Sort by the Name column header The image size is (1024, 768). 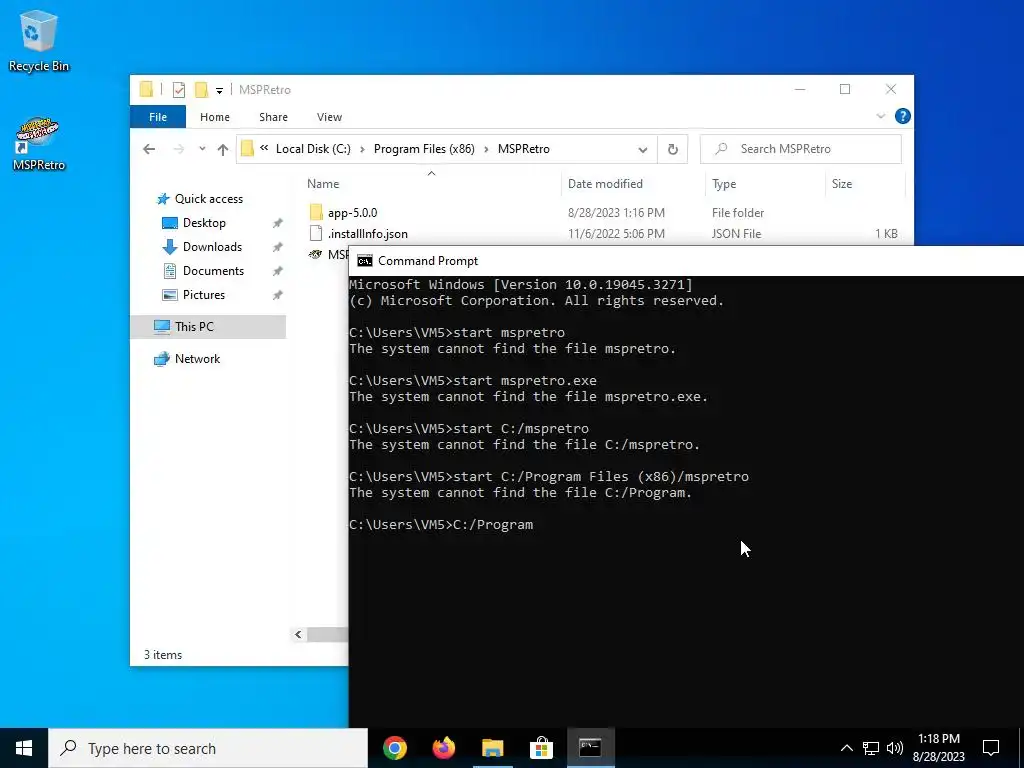tap(431, 184)
